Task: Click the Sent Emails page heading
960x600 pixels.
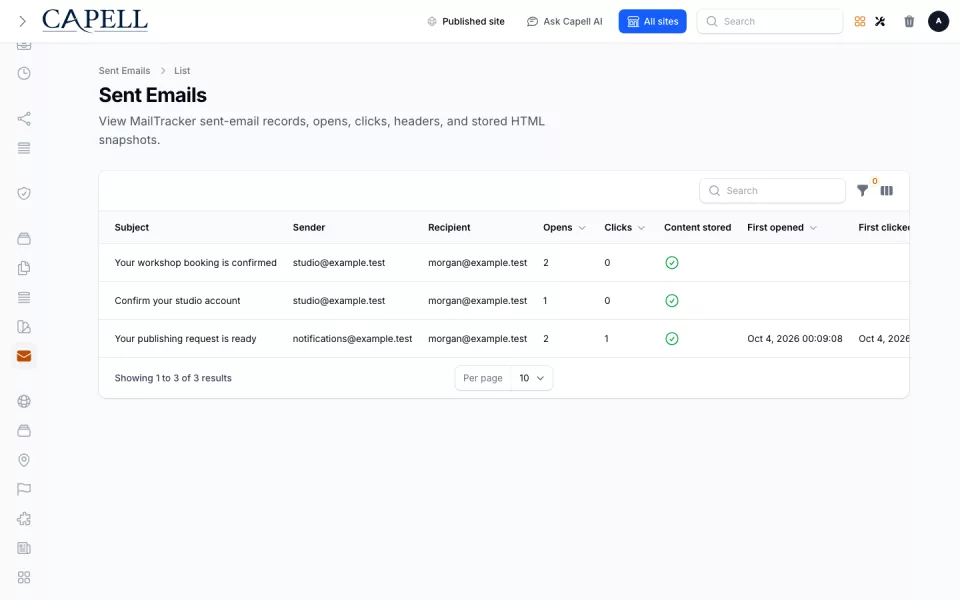Action: click(x=152, y=96)
